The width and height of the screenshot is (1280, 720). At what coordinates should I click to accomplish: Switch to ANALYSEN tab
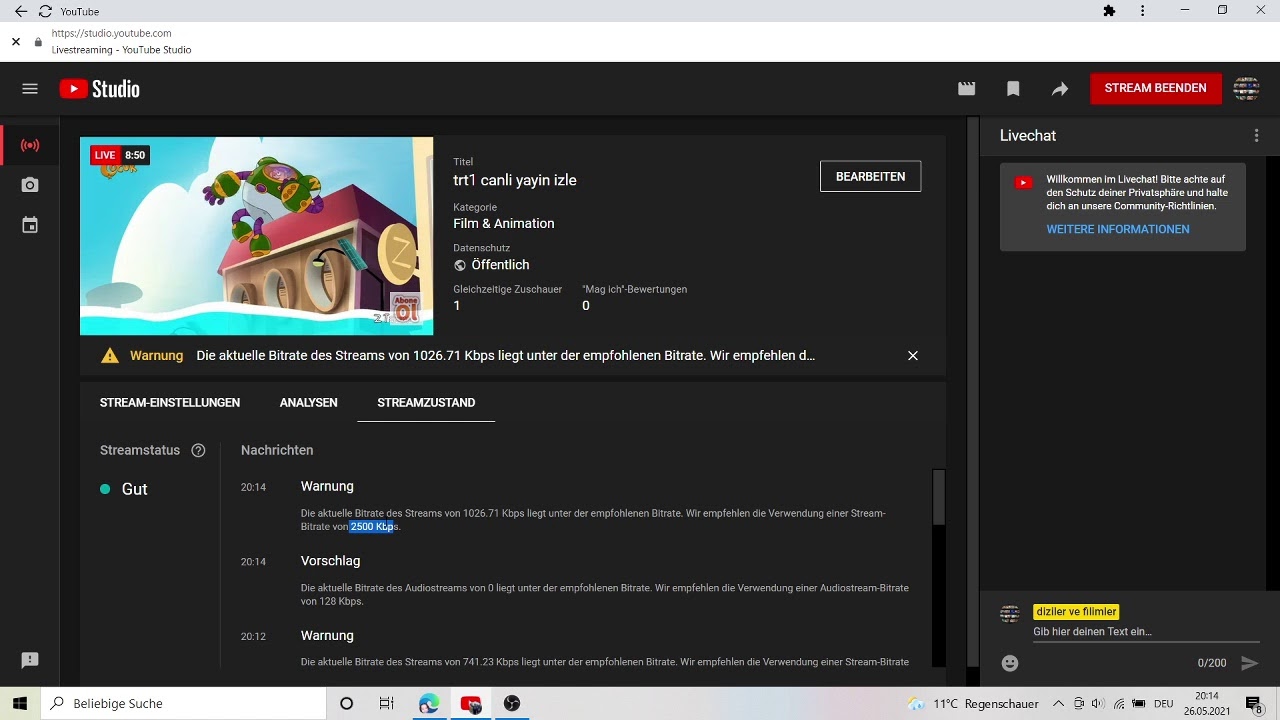pos(309,402)
